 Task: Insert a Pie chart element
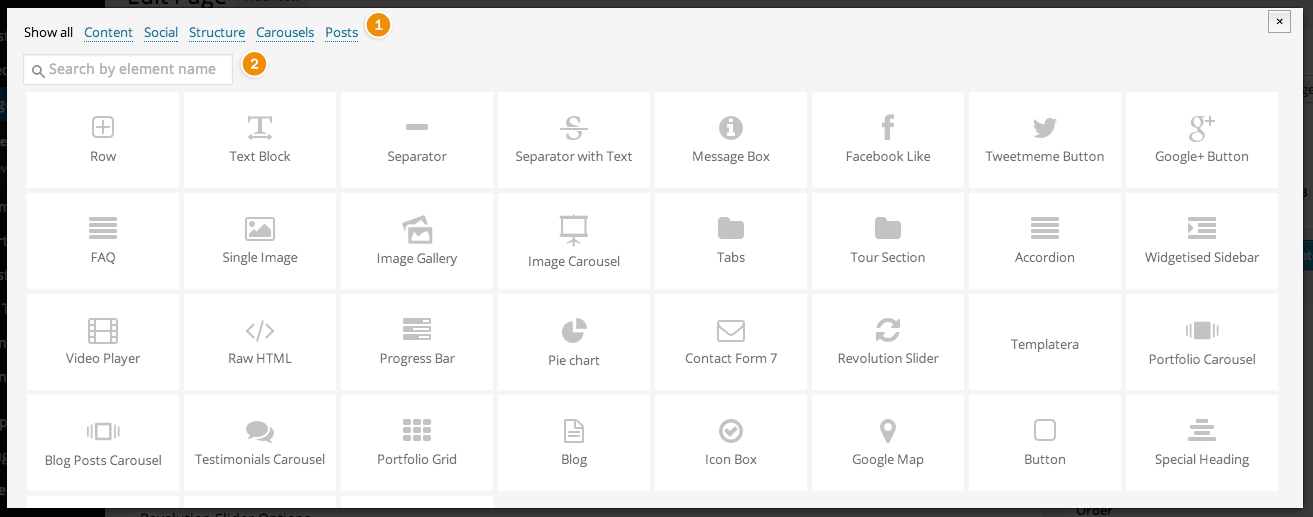[x=574, y=342]
